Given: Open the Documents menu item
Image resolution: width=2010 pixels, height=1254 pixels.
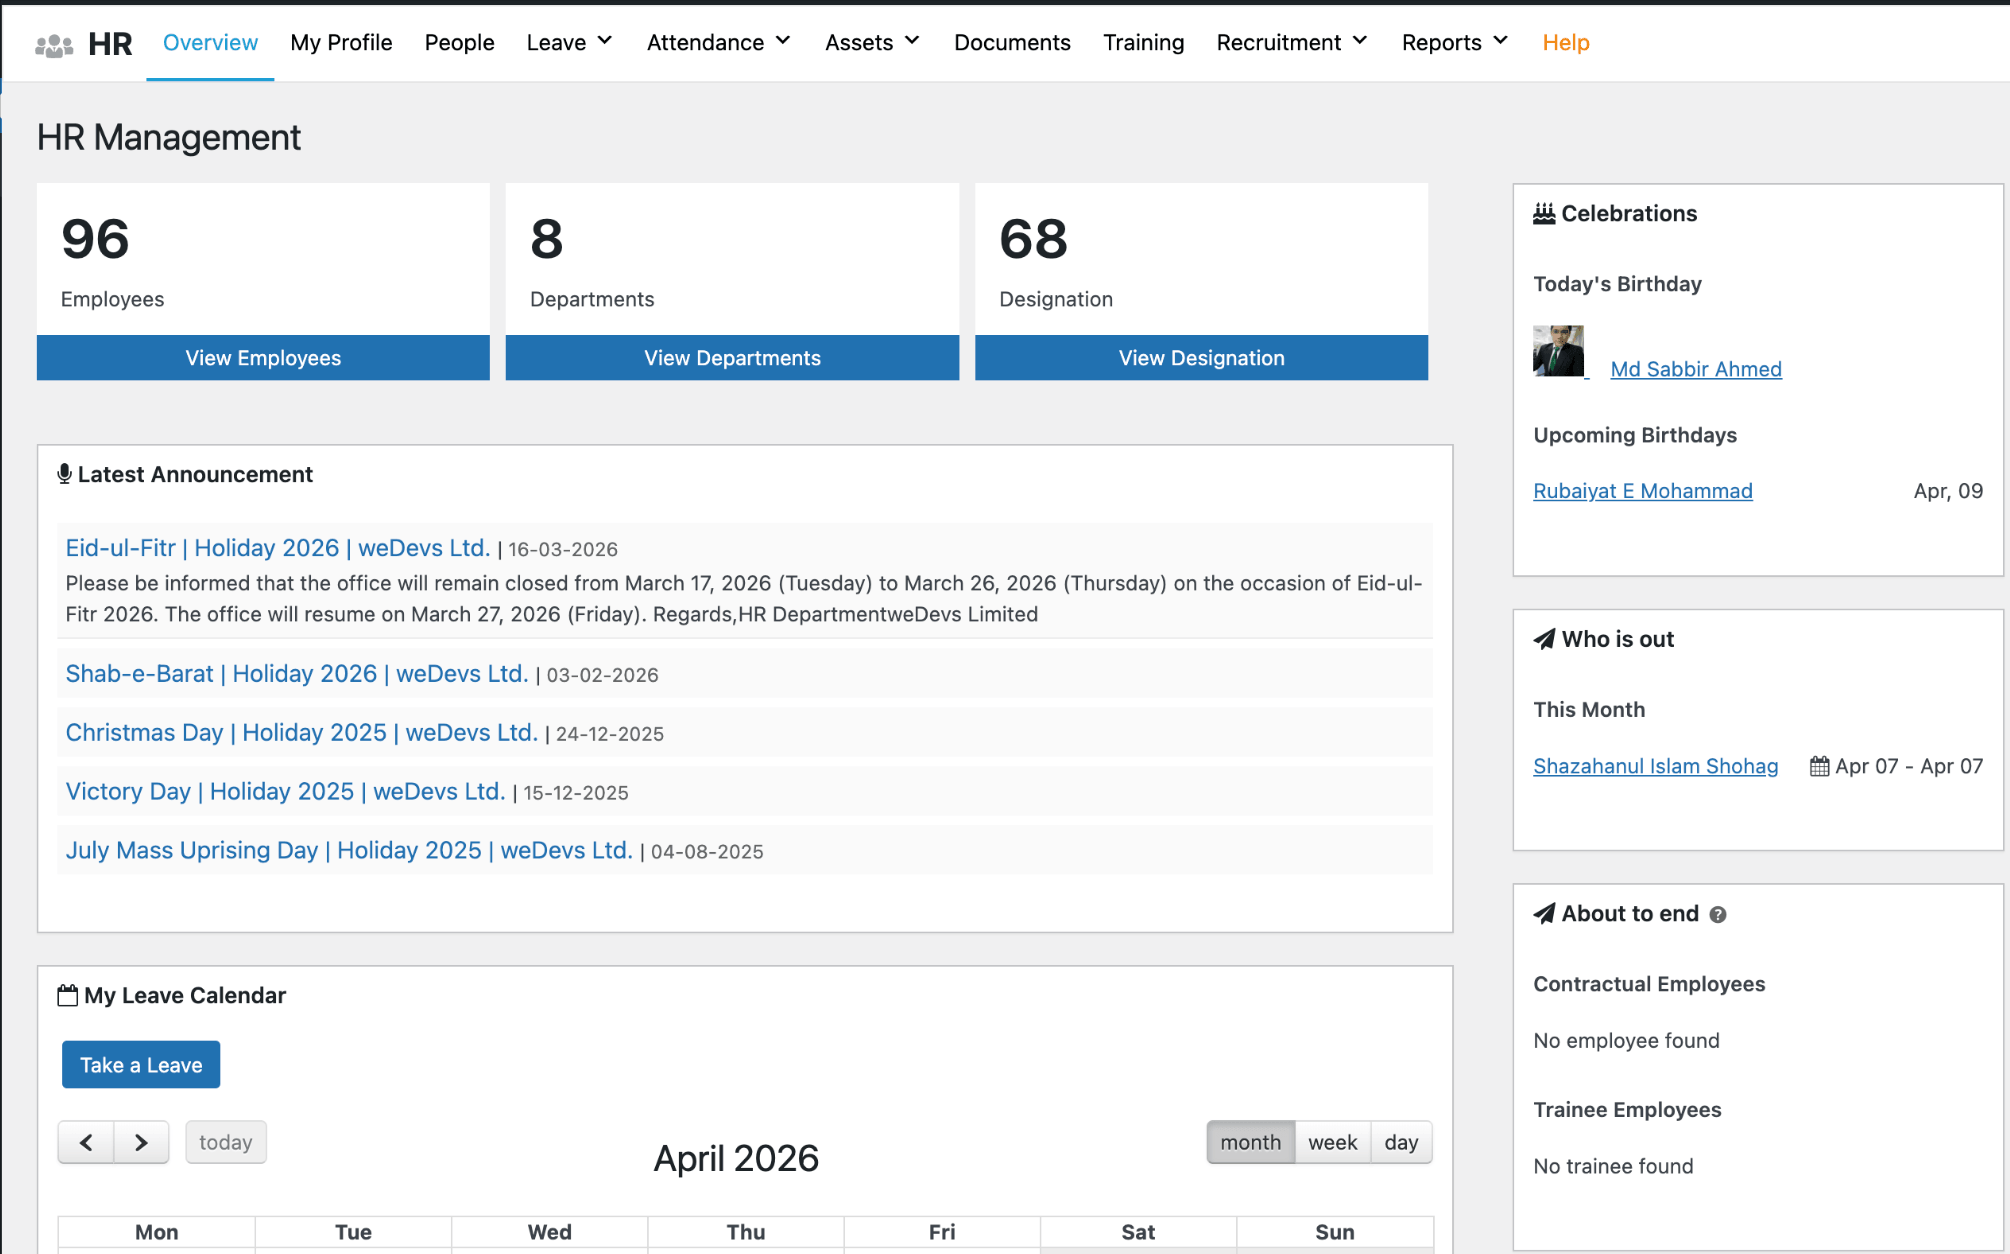Looking at the screenshot, I should [x=1012, y=42].
